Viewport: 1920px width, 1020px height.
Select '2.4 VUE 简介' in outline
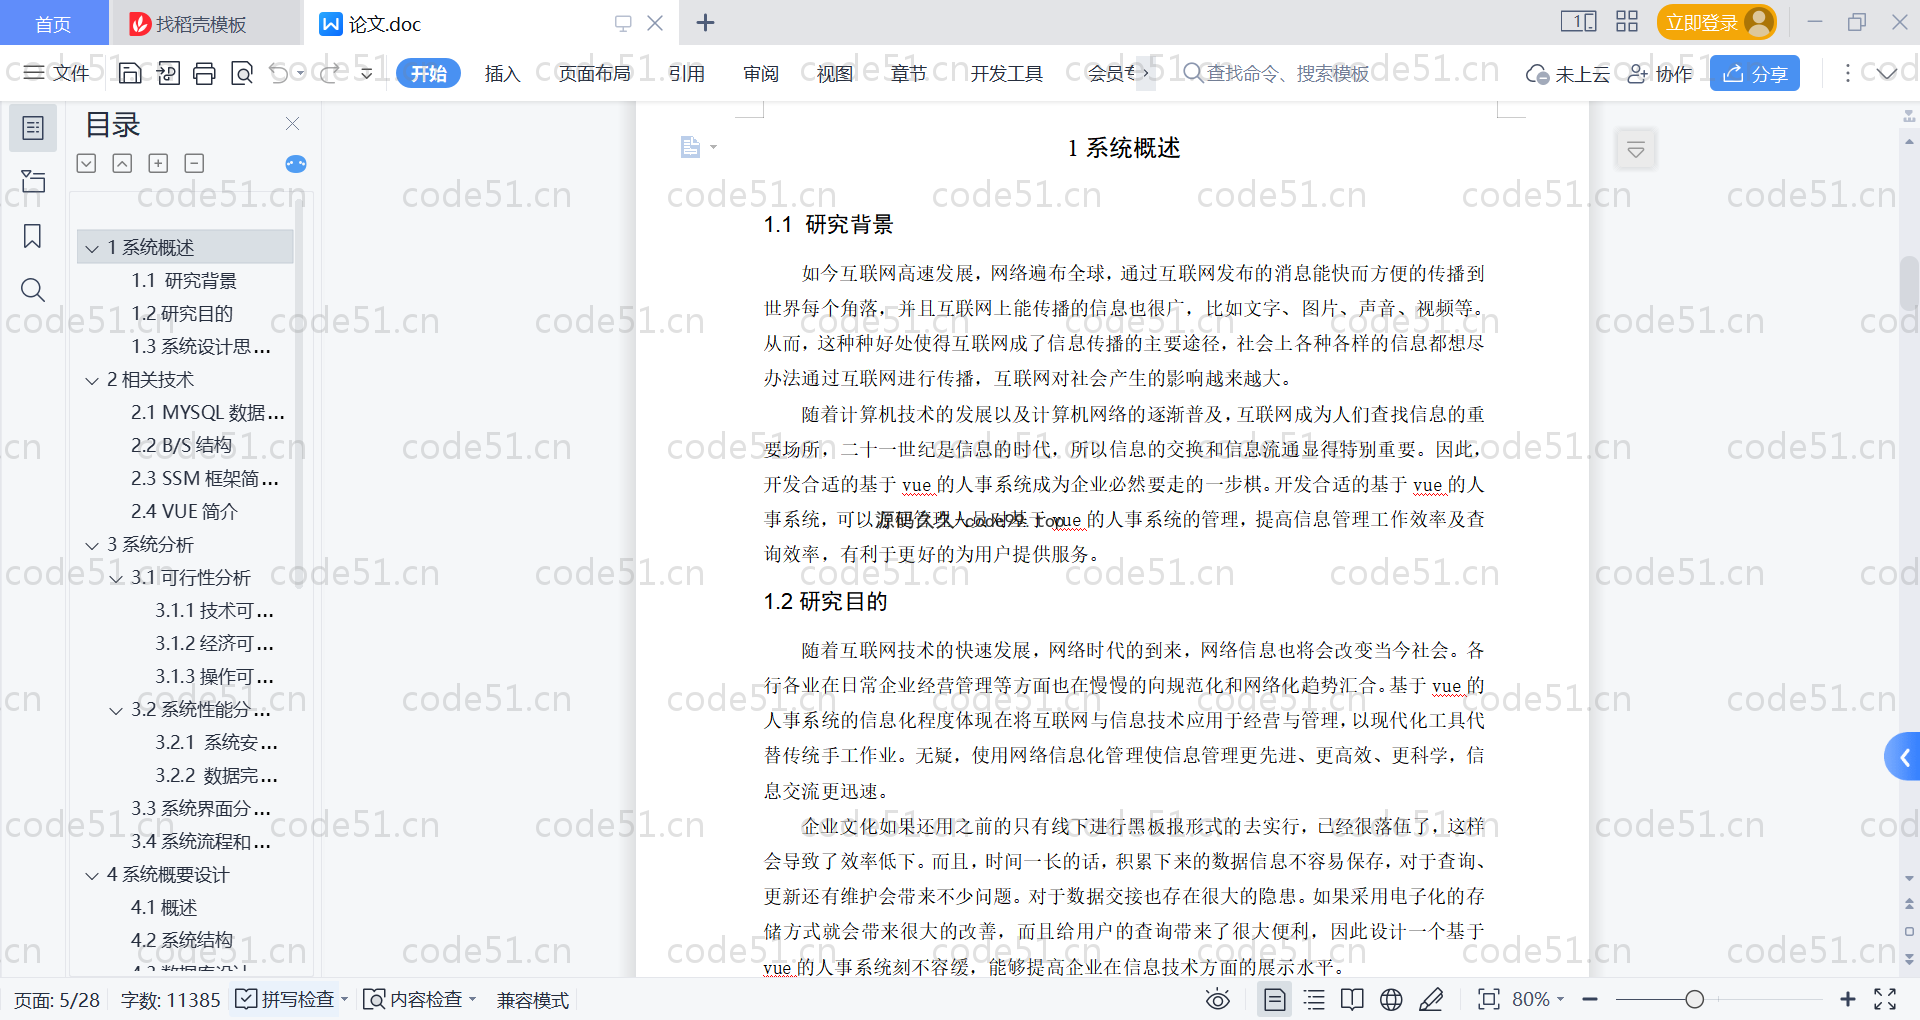[x=184, y=511]
